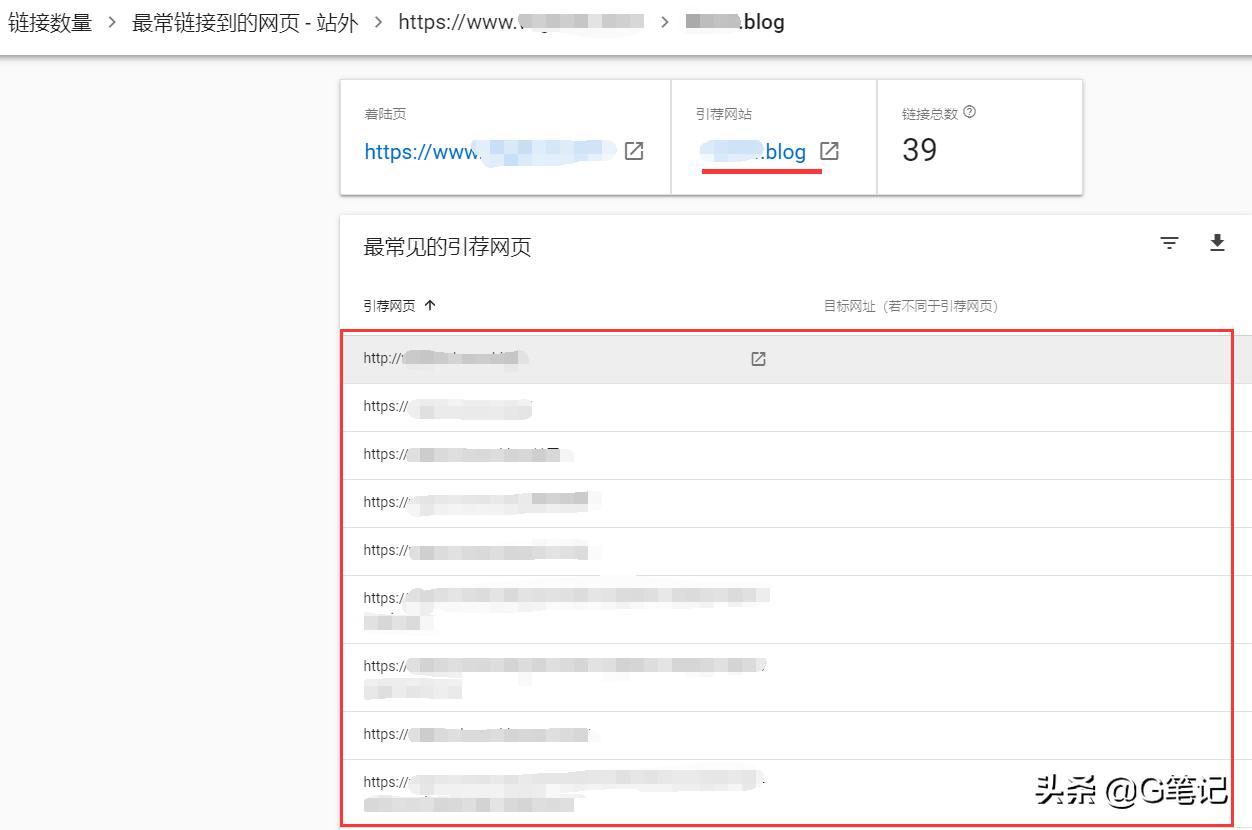Open landing page with its external link icon
This screenshot has height=830, width=1252.
633,151
